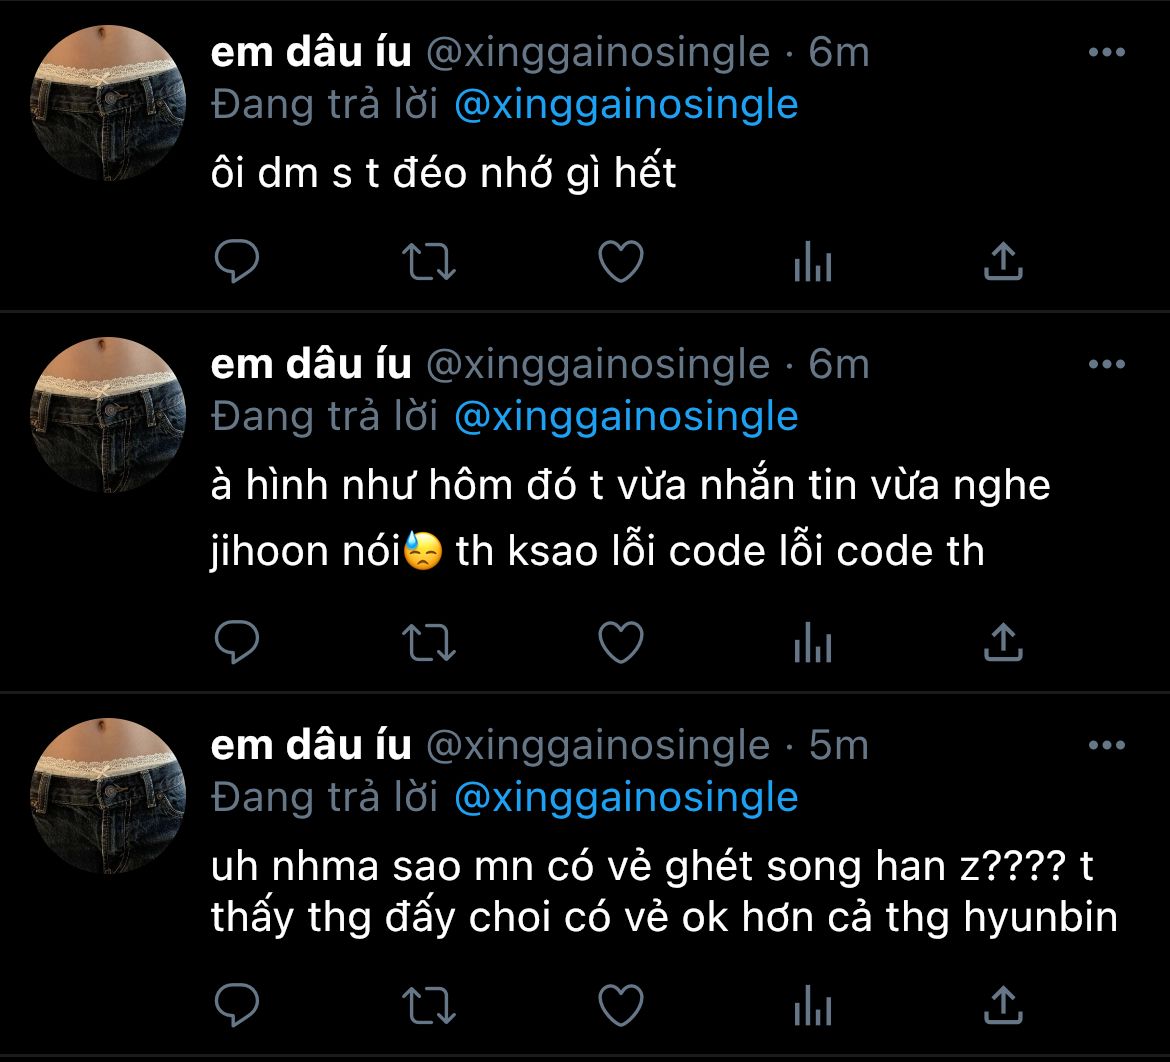View analytics of the first tweet
Image resolution: width=1170 pixels, height=1062 pixels.
(x=812, y=264)
